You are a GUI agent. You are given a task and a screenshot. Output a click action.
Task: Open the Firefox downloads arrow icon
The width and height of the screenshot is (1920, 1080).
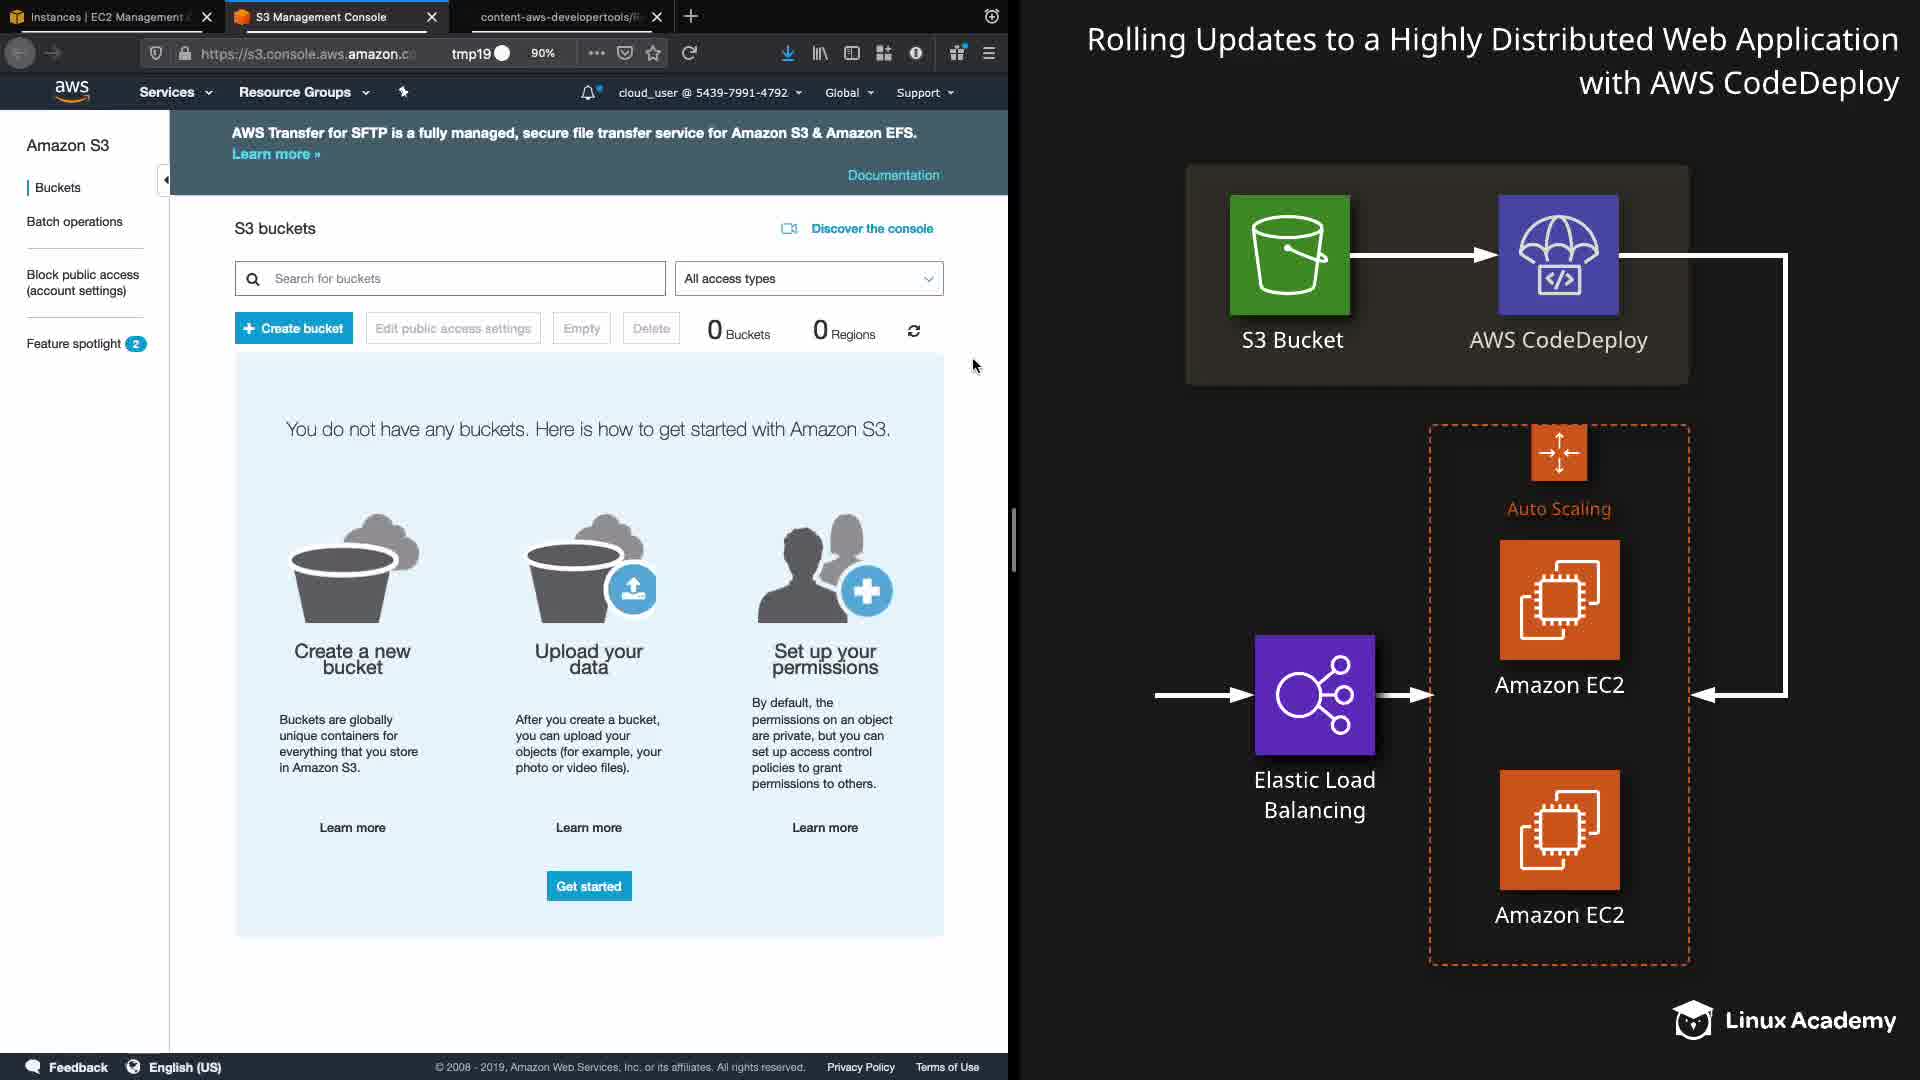click(x=788, y=53)
